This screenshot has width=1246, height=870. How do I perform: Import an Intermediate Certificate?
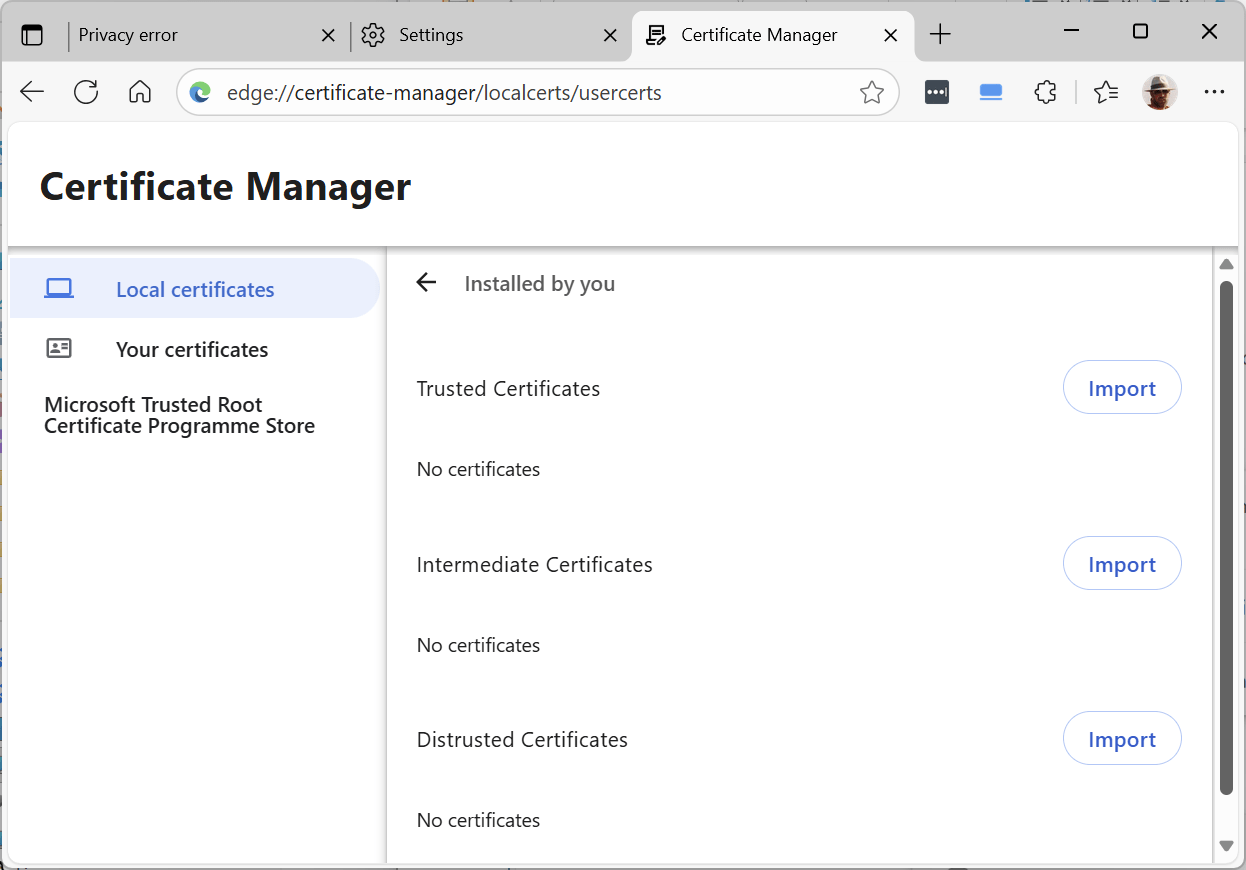(1121, 564)
